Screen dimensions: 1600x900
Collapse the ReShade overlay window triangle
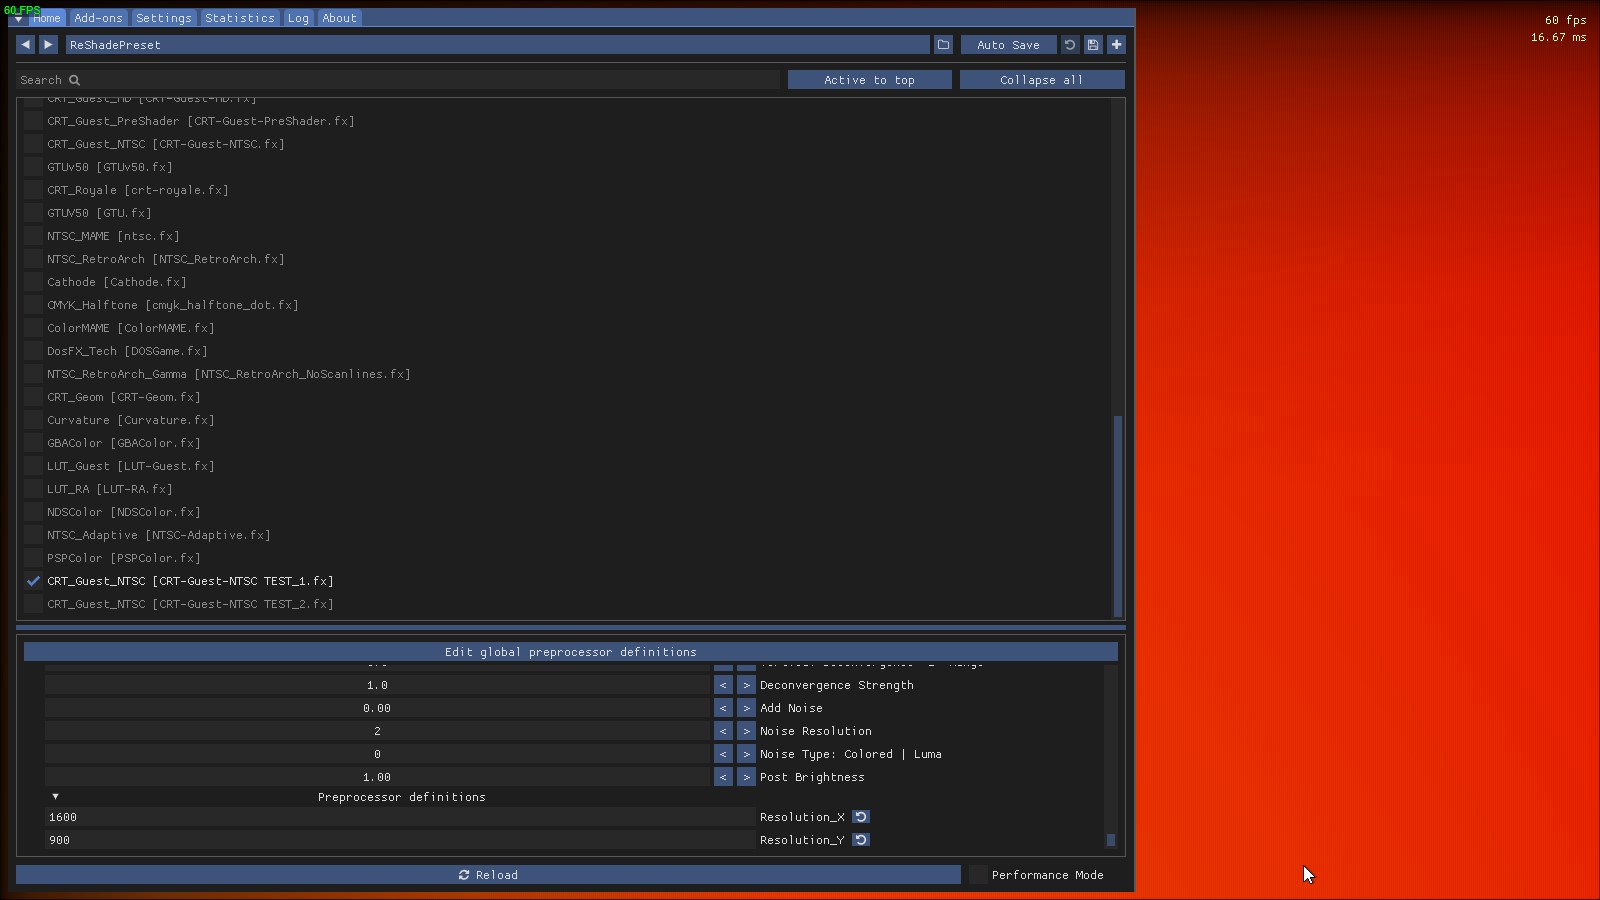[18, 19]
